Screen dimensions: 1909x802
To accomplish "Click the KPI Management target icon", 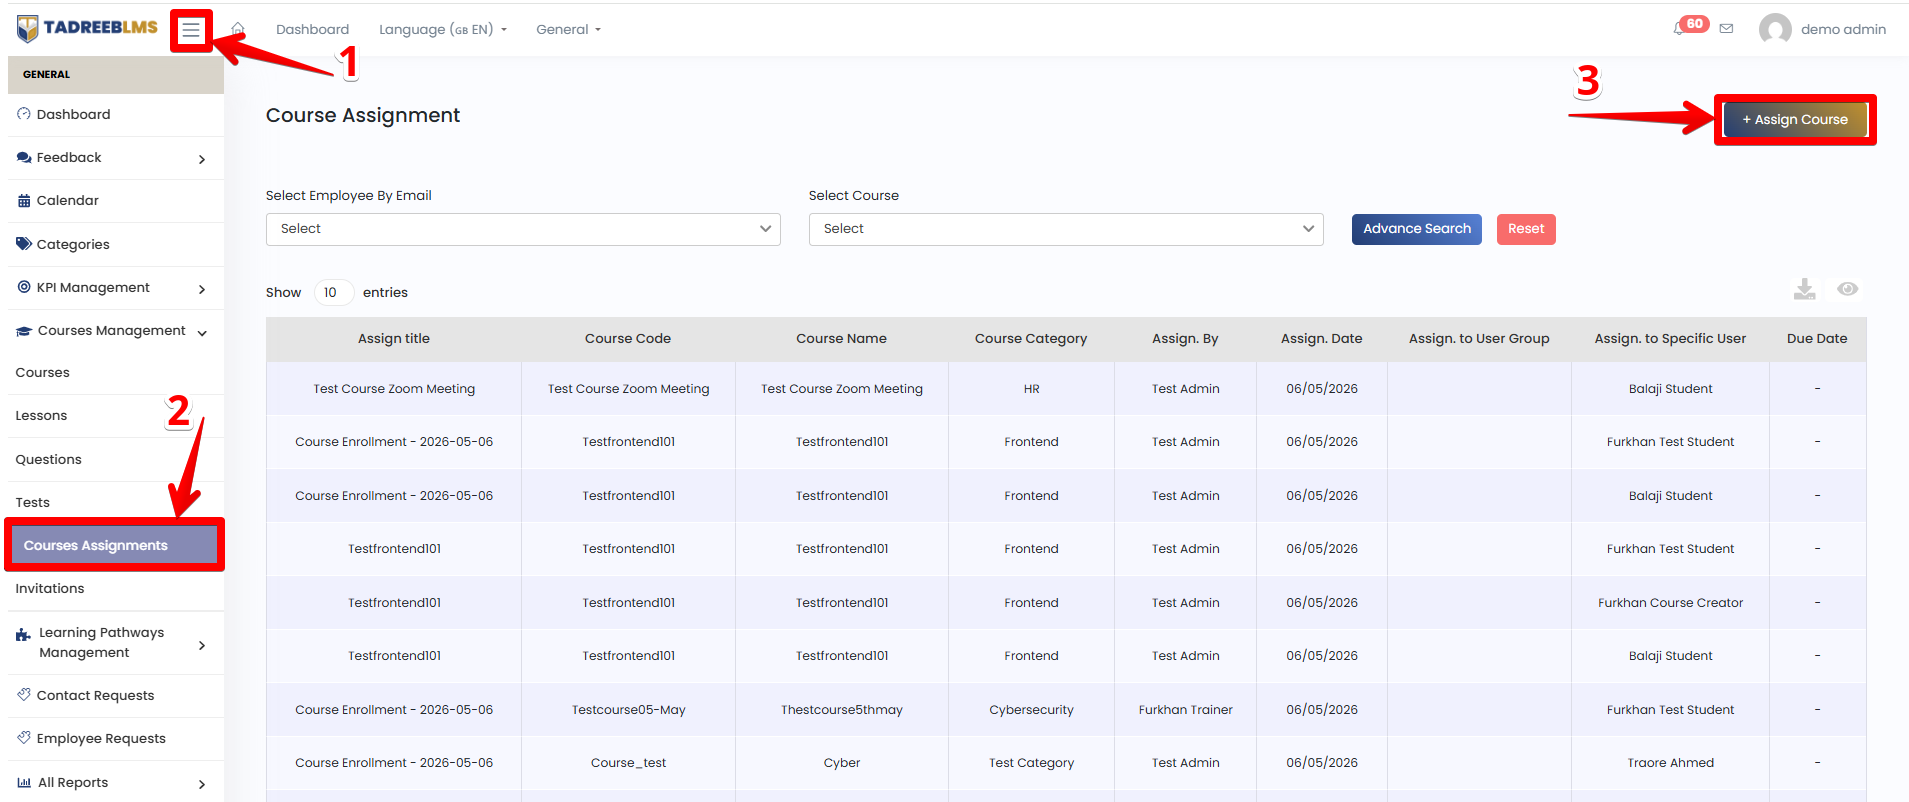I will click(x=24, y=287).
